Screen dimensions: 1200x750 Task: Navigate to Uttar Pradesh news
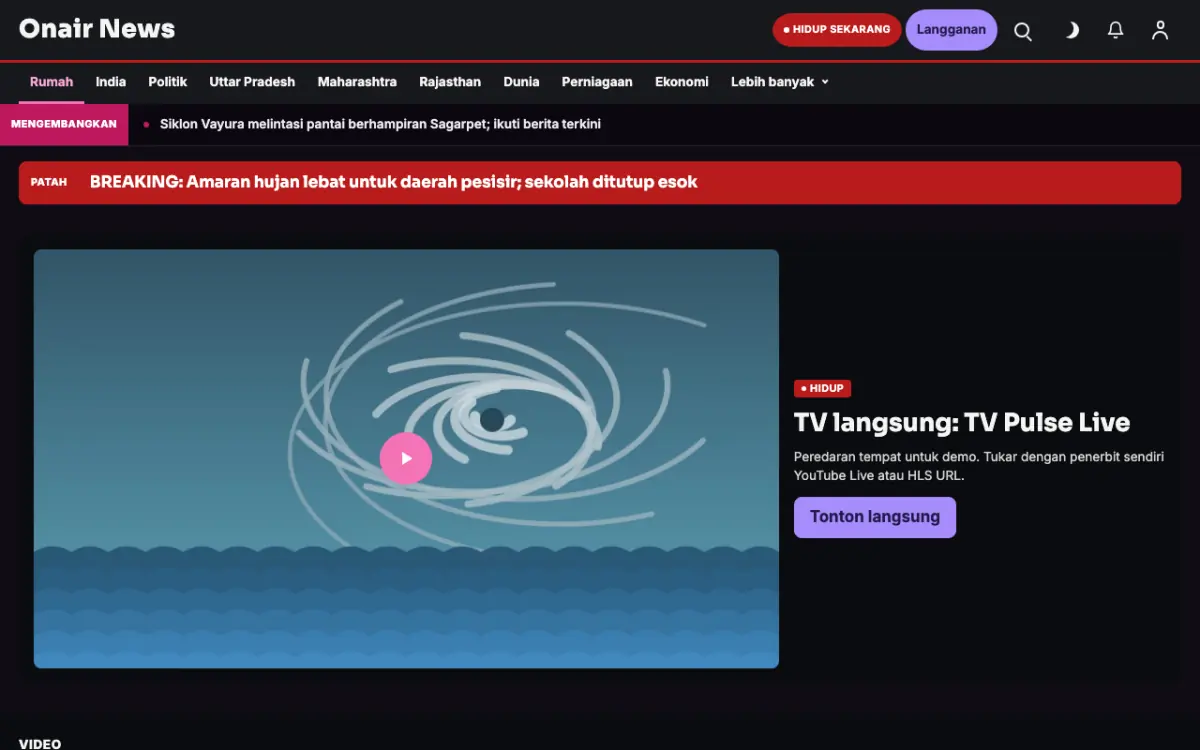point(252,82)
